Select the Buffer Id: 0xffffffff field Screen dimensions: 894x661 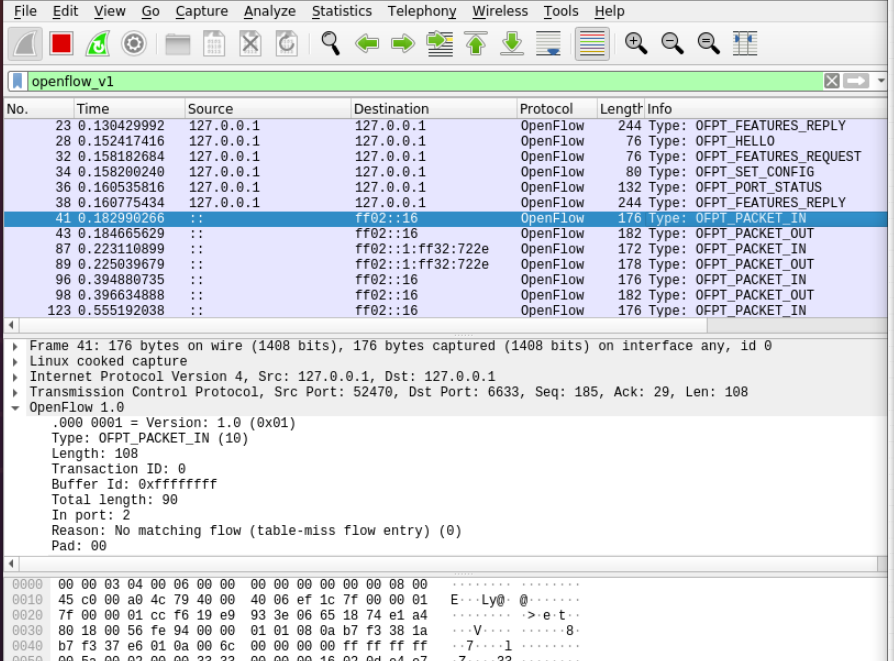point(134,484)
